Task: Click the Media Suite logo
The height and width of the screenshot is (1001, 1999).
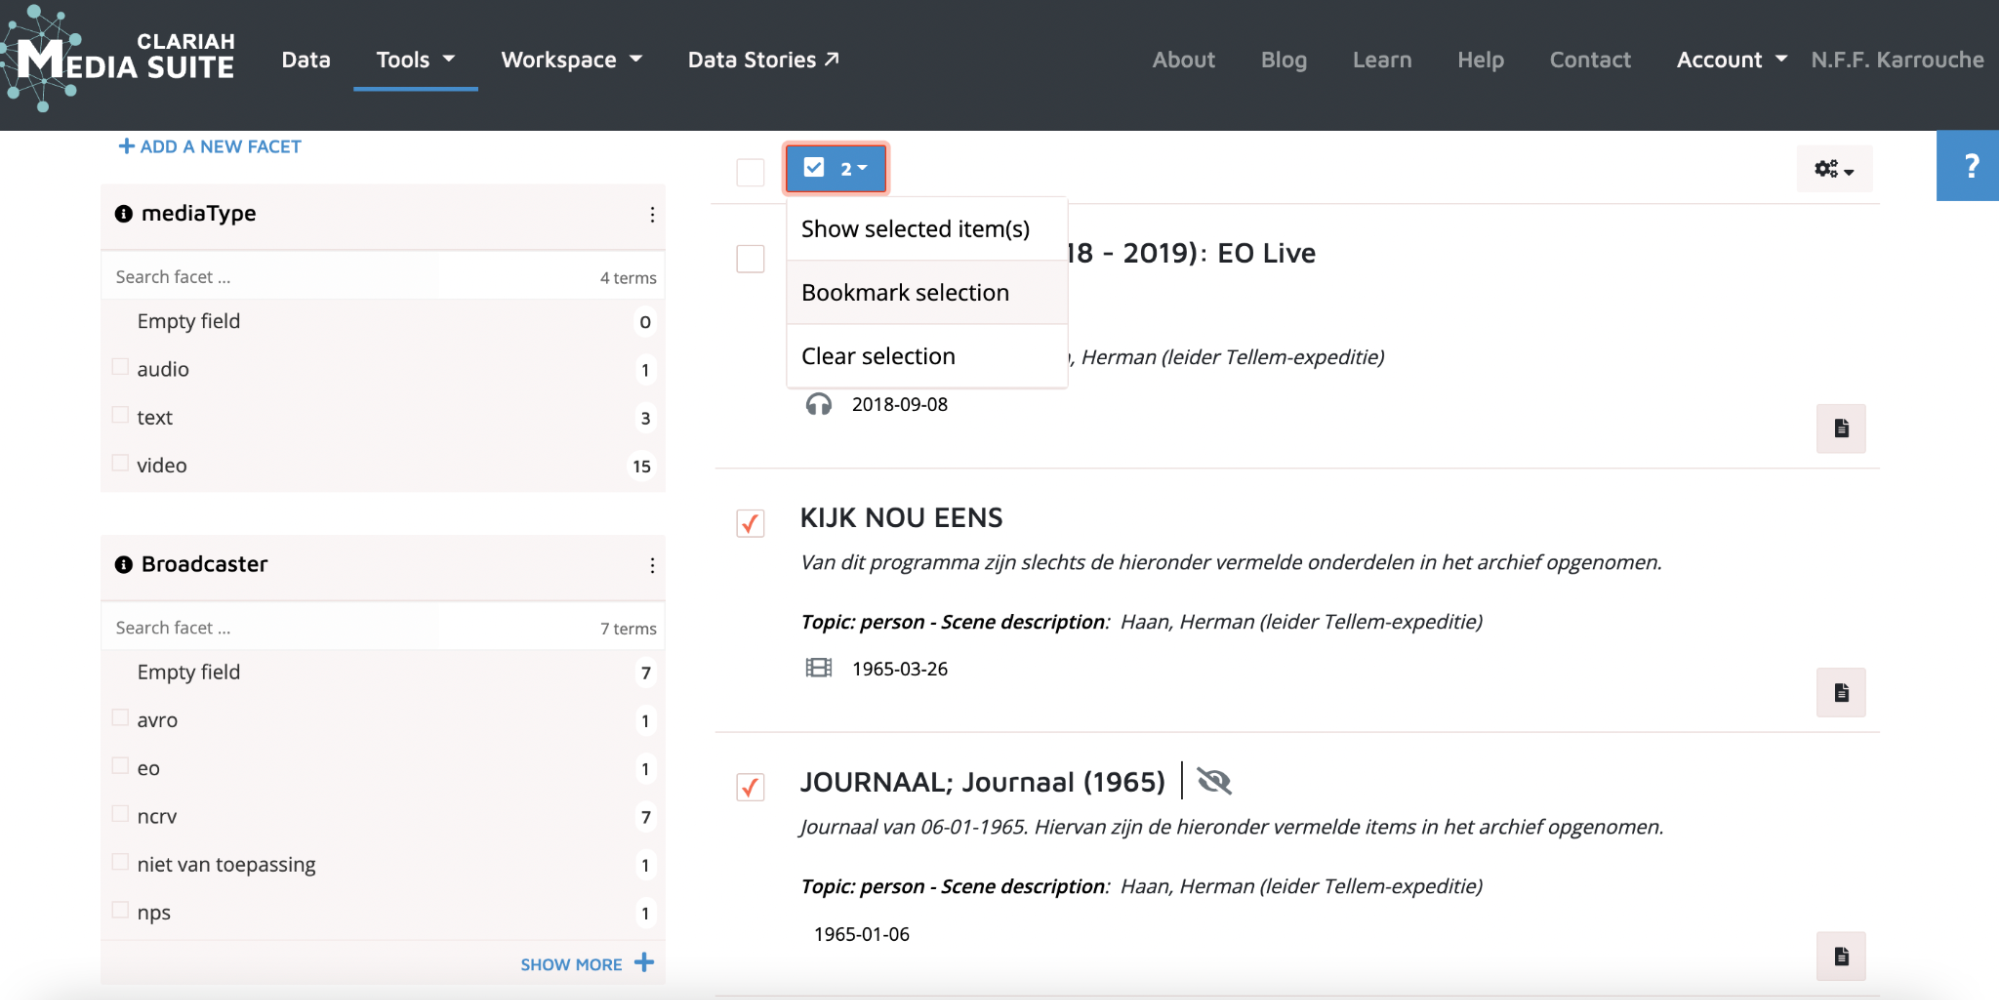Action: tap(118, 58)
